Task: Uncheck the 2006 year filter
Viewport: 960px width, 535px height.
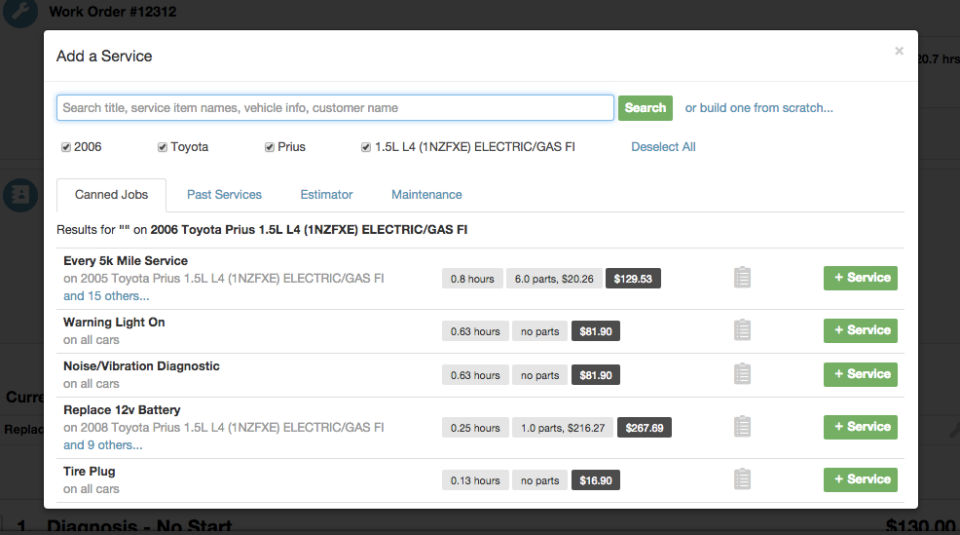Action: tap(66, 147)
